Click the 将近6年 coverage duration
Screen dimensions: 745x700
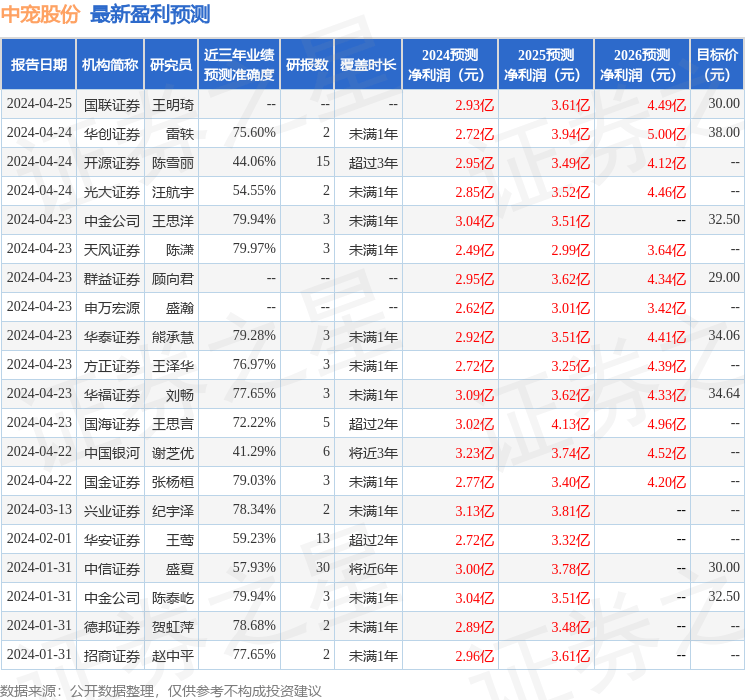[x=373, y=569]
